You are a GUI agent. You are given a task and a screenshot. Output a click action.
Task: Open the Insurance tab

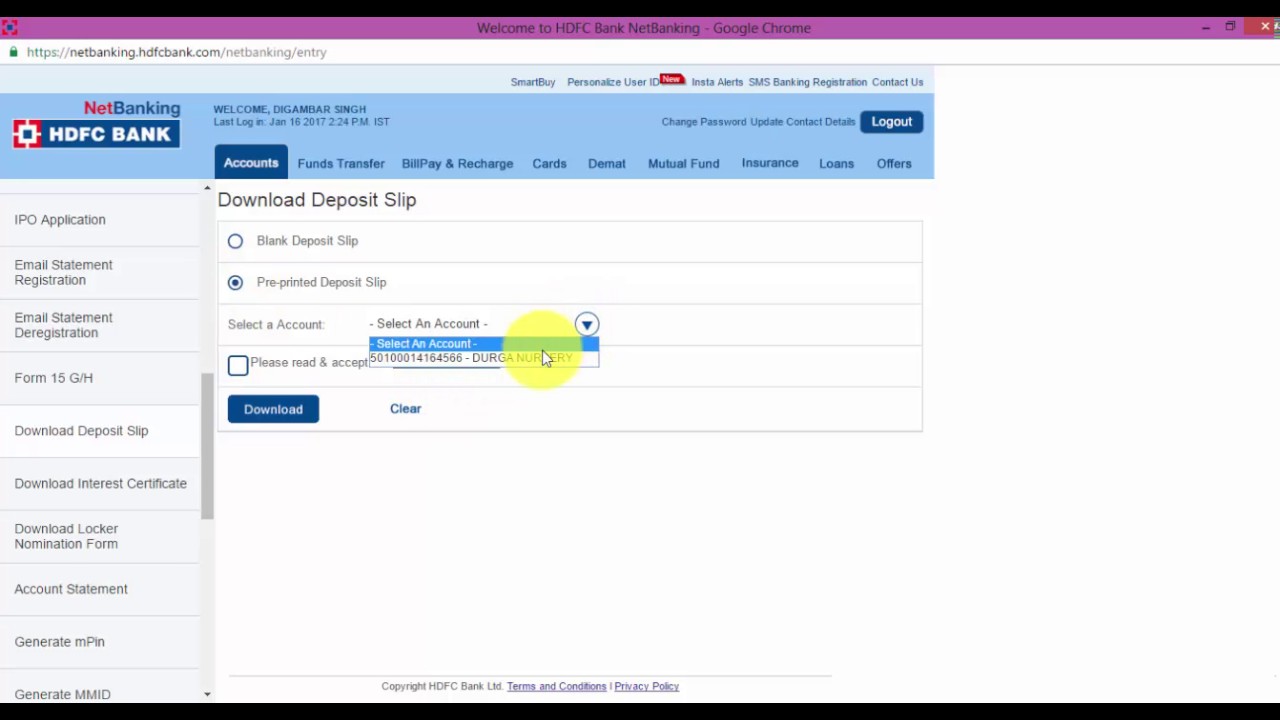(770, 163)
